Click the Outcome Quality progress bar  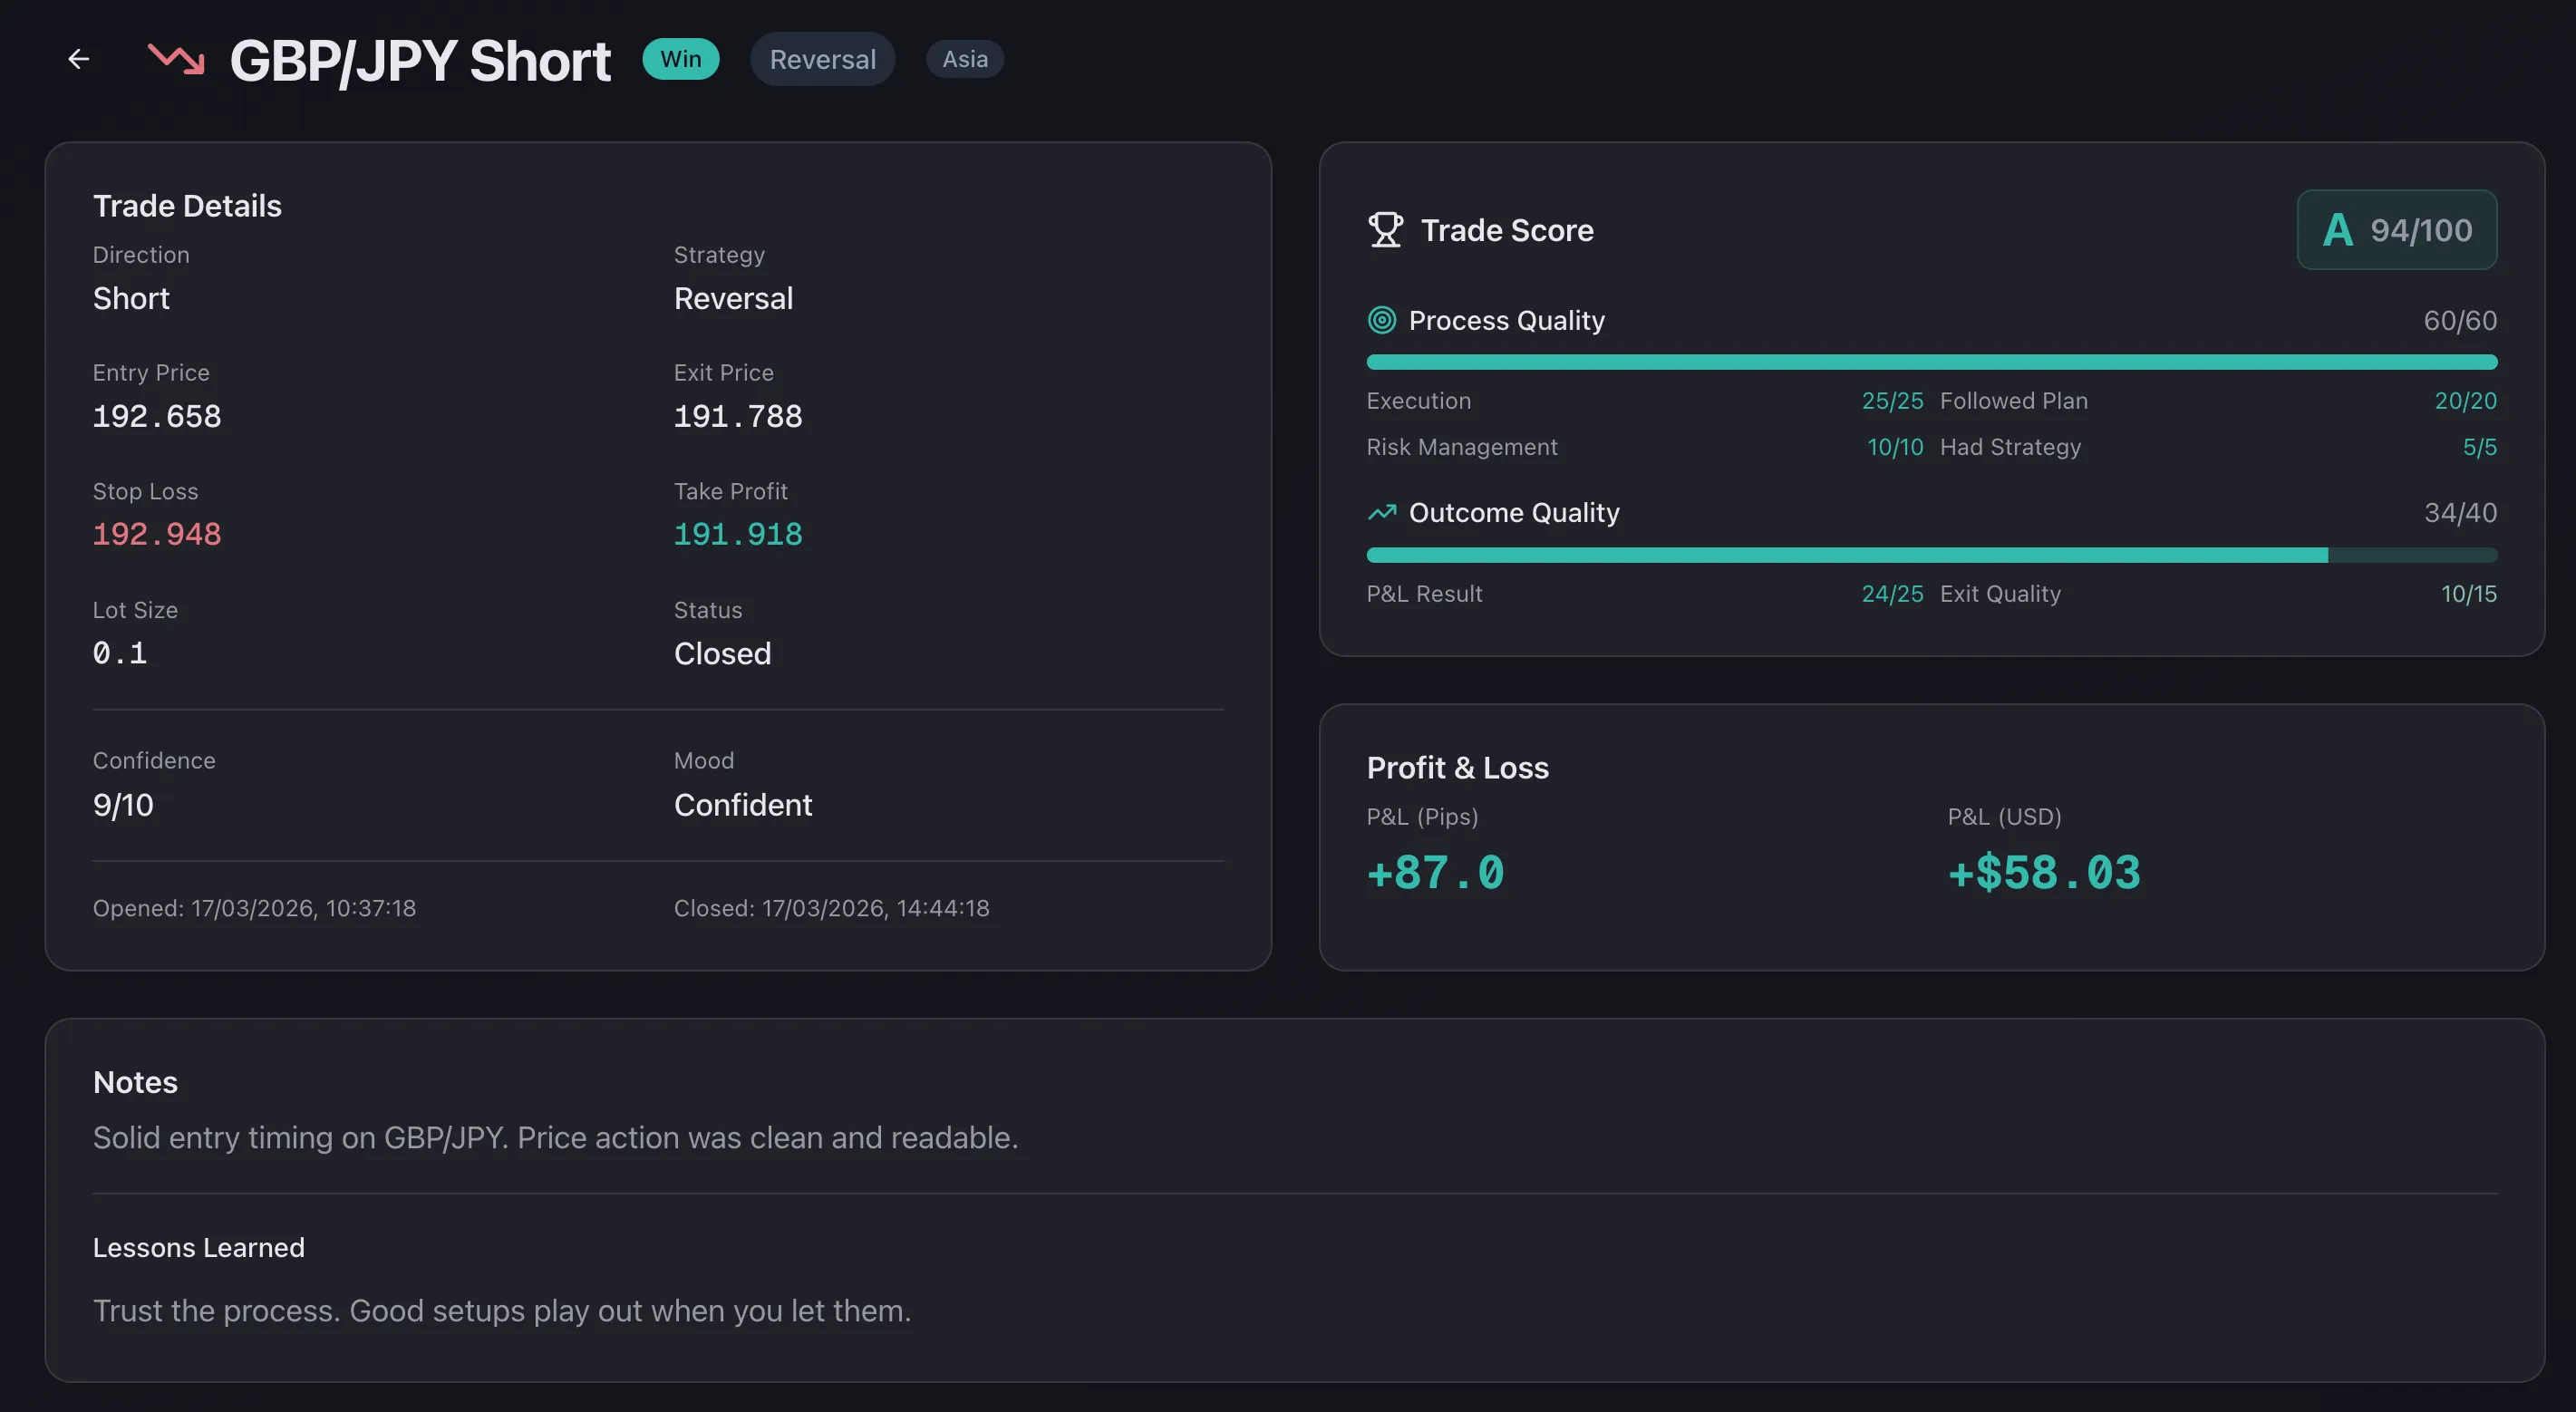tap(1930, 556)
